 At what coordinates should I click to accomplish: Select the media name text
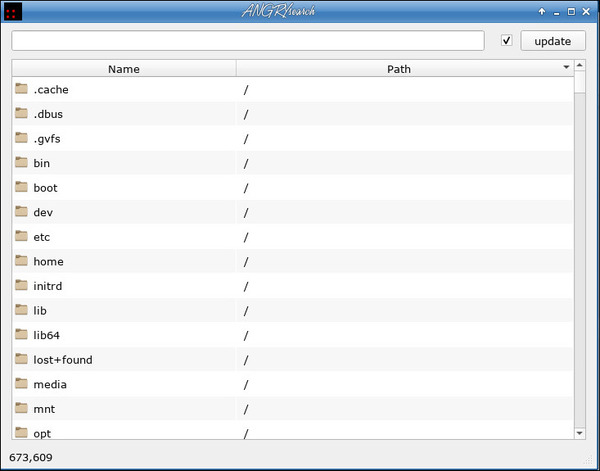point(50,384)
